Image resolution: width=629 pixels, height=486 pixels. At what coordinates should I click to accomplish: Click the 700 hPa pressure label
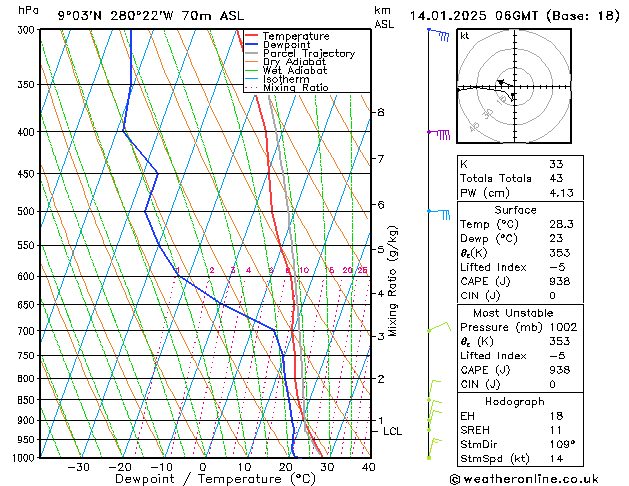pyautogui.click(x=26, y=331)
